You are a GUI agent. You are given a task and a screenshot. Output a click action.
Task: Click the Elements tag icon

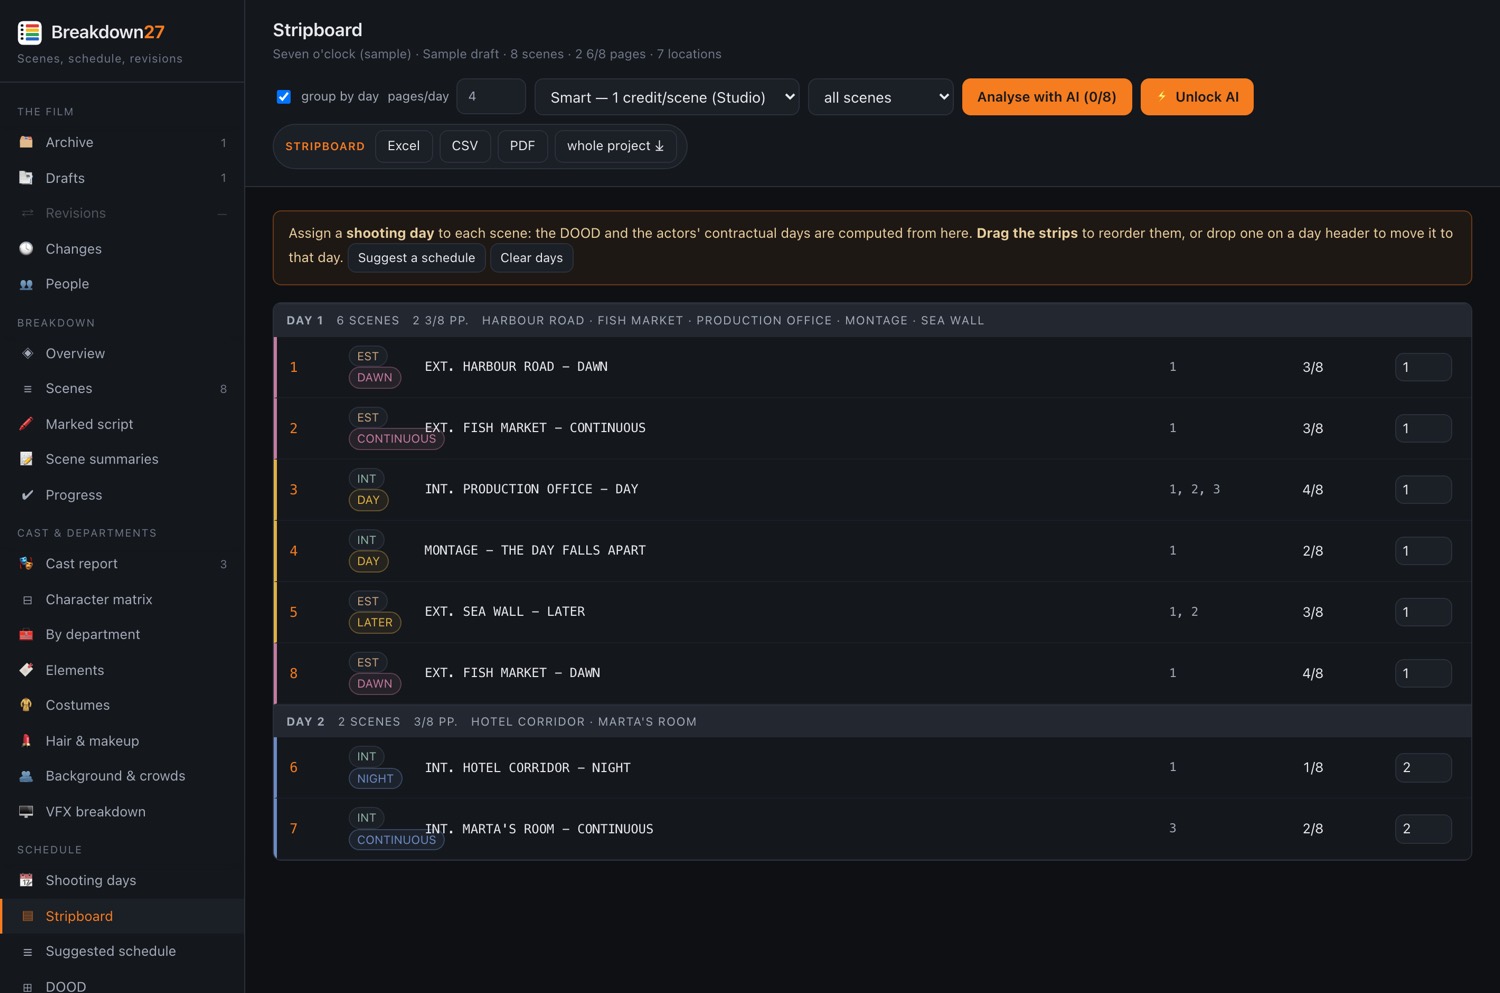(x=26, y=670)
